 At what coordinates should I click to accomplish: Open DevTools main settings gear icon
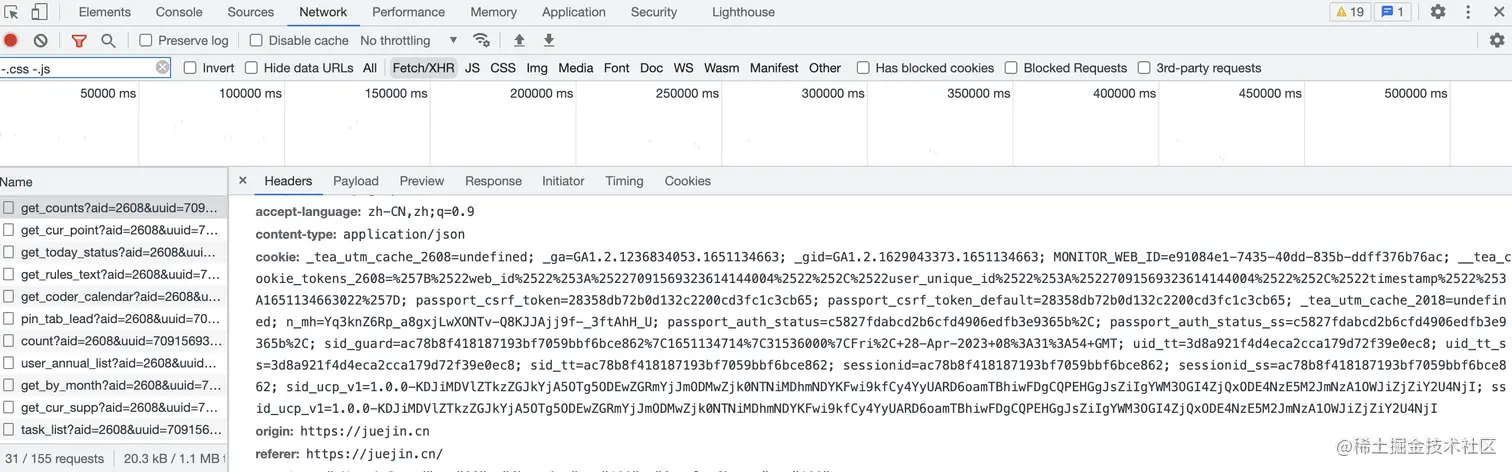(x=1438, y=12)
